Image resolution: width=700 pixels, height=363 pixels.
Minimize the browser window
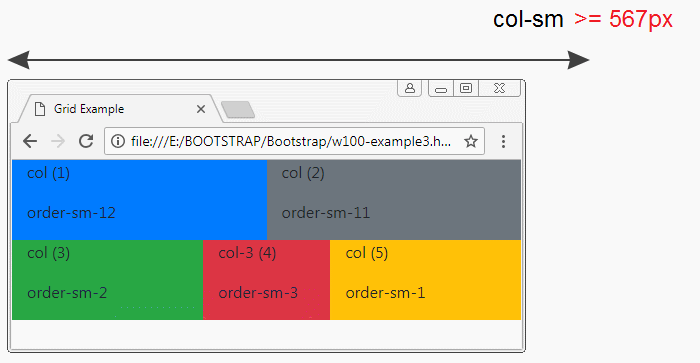[441, 88]
